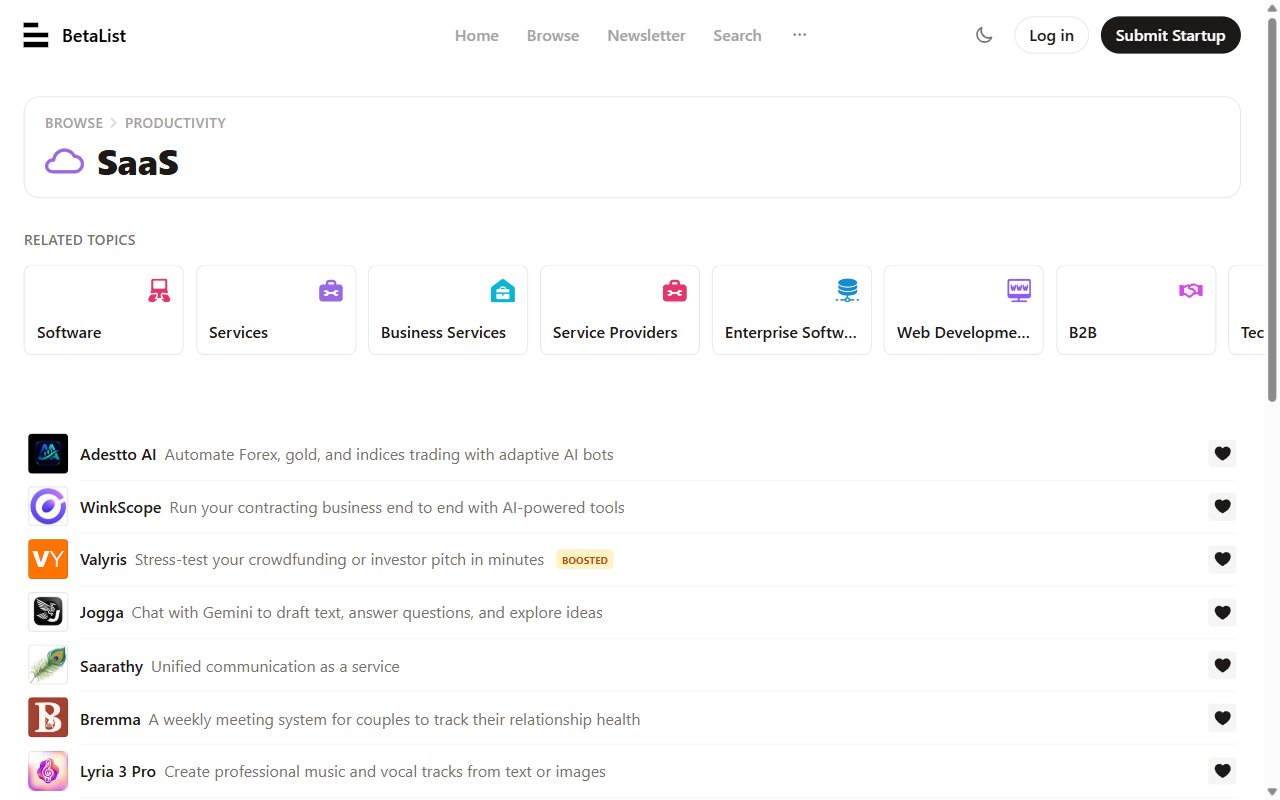
Task: Like Lyria 3 Pro with heart button
Action: [x=1222, y=771]
